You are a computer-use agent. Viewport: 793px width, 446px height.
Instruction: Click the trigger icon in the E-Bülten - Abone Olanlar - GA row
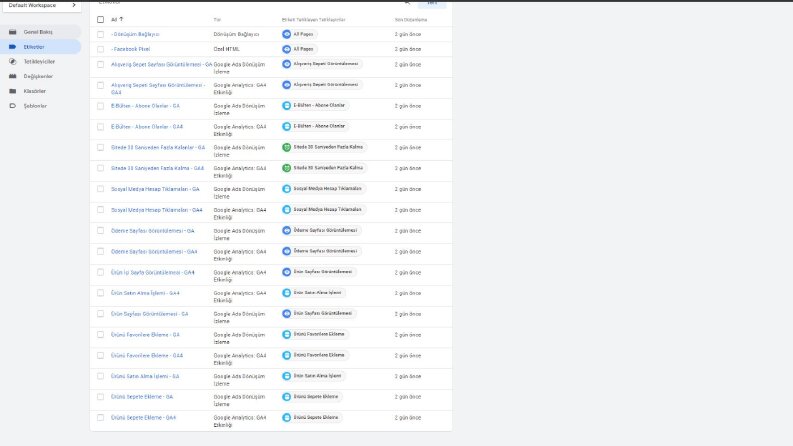coord(286,106)
